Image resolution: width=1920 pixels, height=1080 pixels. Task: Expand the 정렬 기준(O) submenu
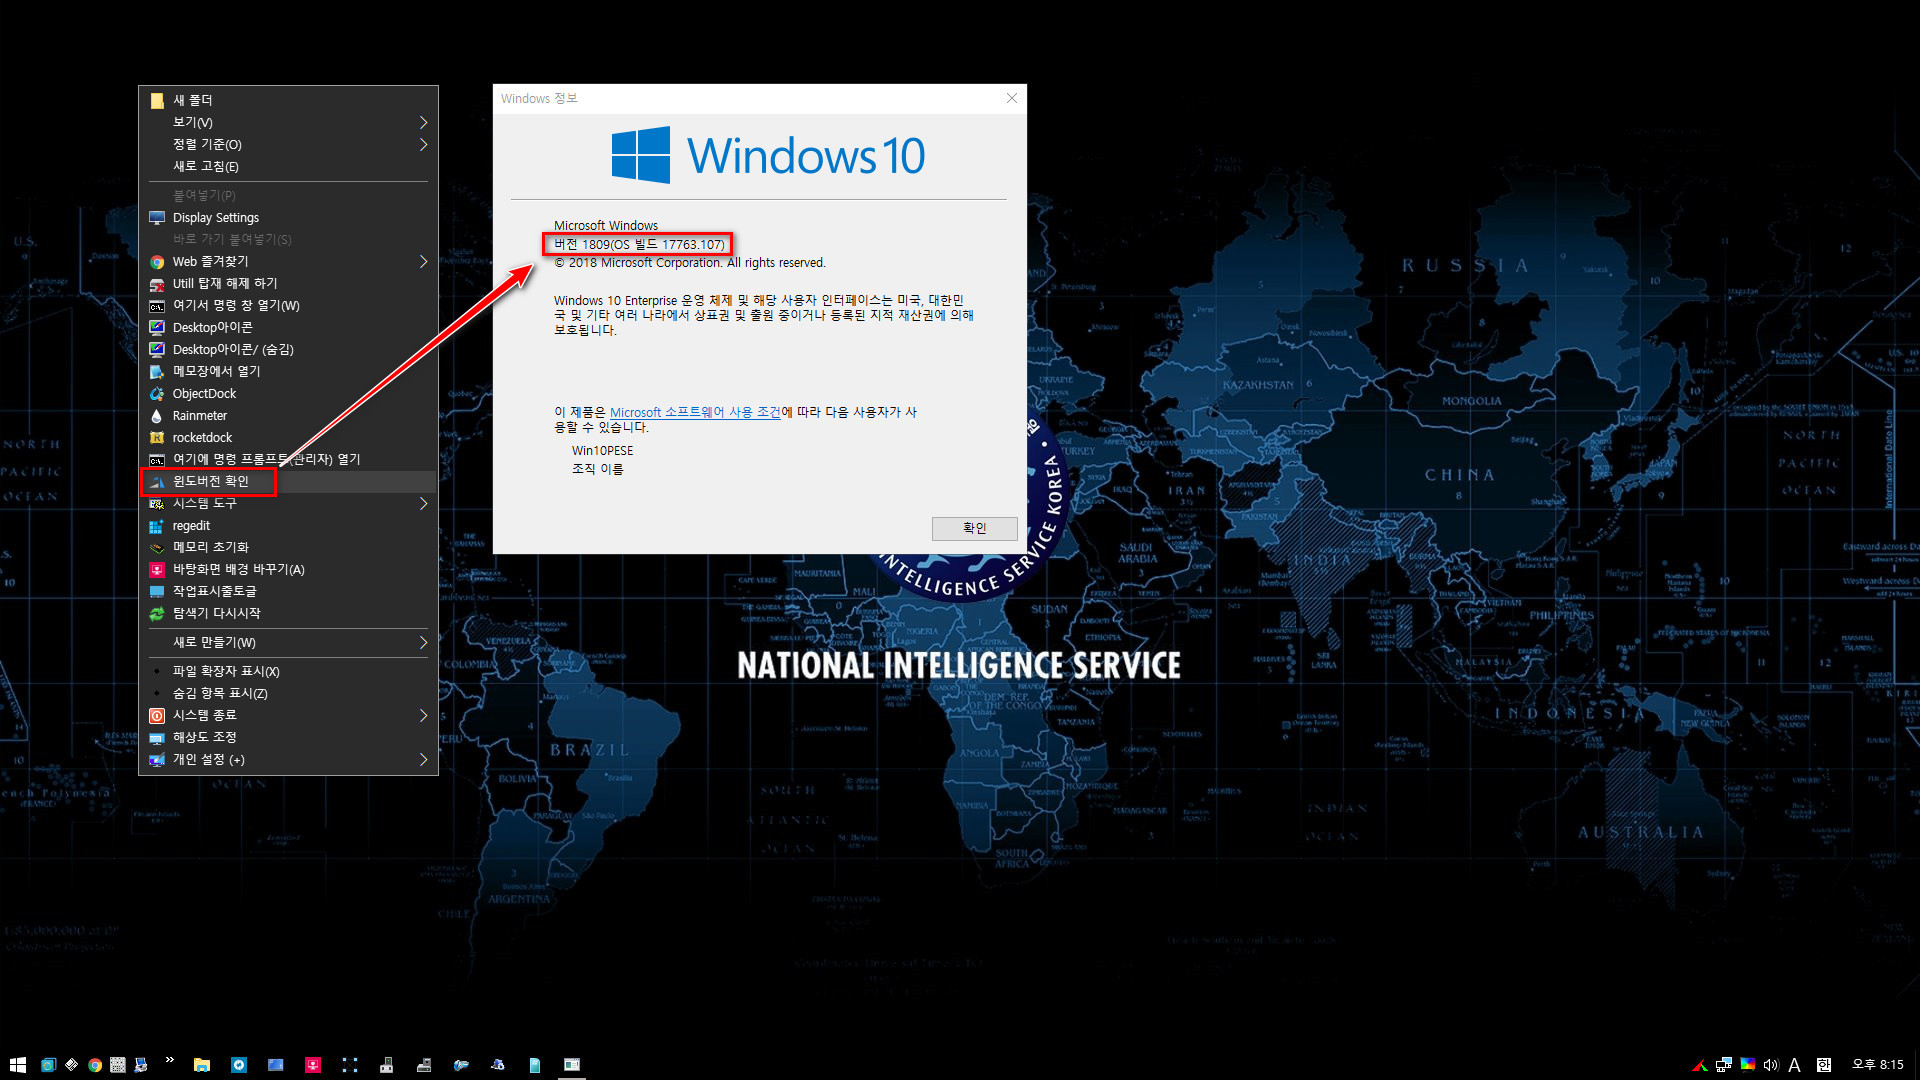tap(288, 144)
